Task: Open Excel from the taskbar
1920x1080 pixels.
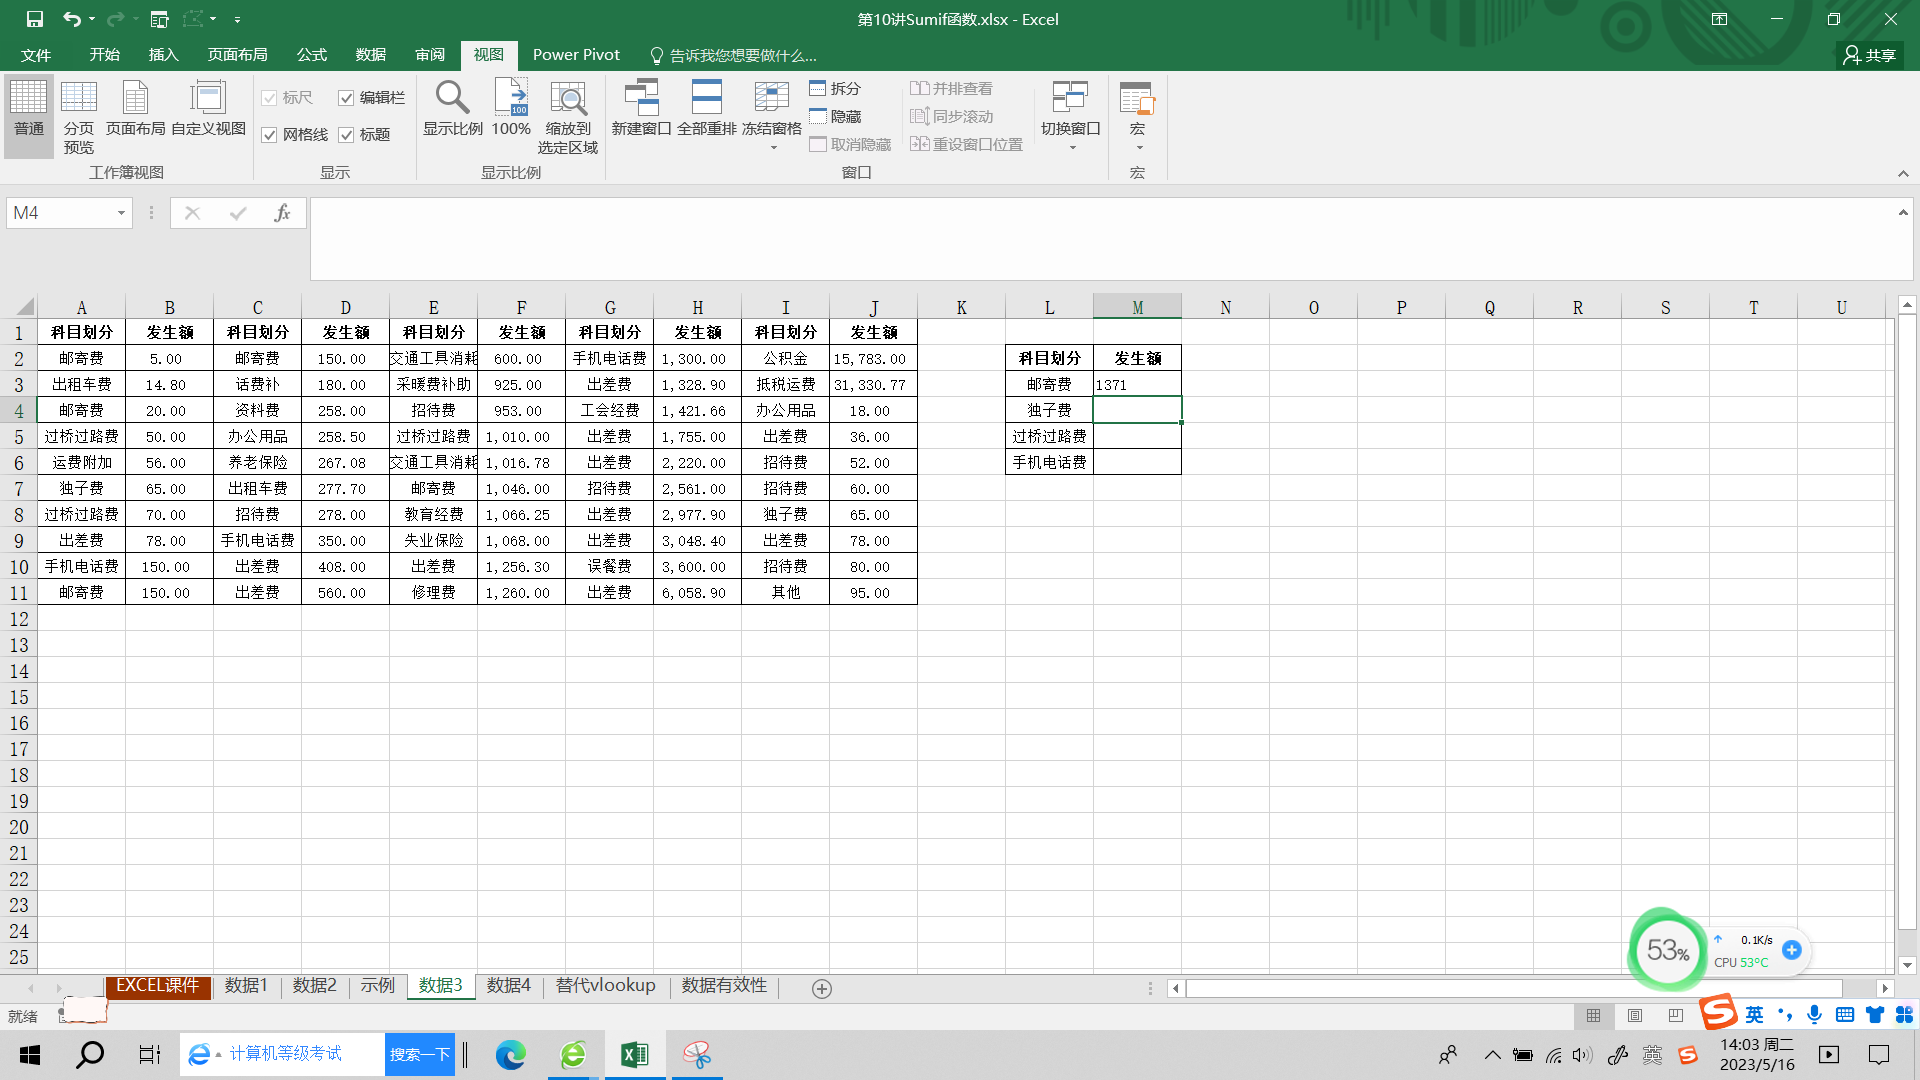Action: click(x=635, y=1054)
